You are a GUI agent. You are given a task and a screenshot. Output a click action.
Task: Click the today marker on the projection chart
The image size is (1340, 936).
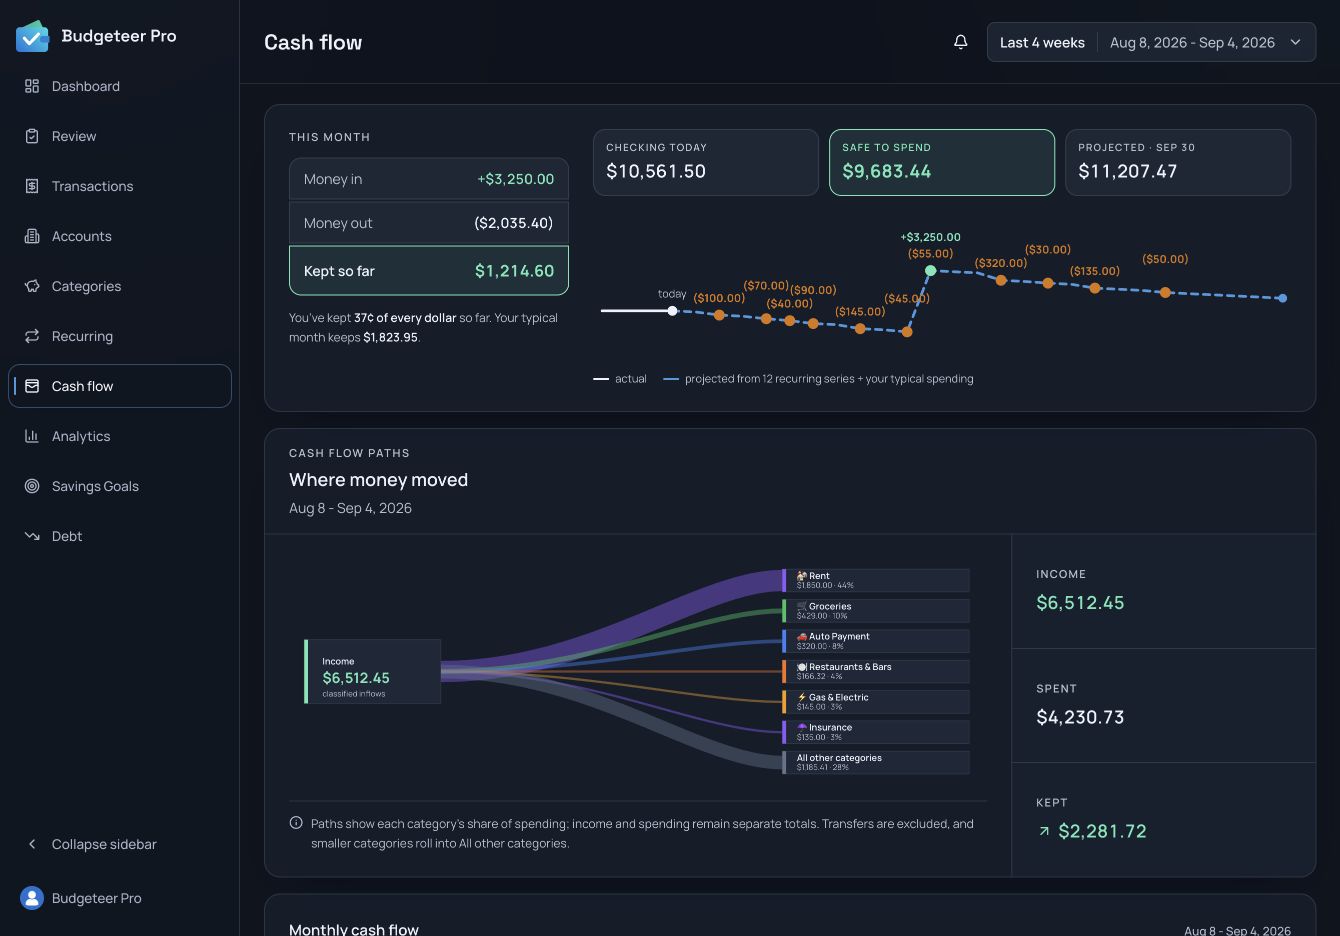pyautogui.click(x=672, y=311)
